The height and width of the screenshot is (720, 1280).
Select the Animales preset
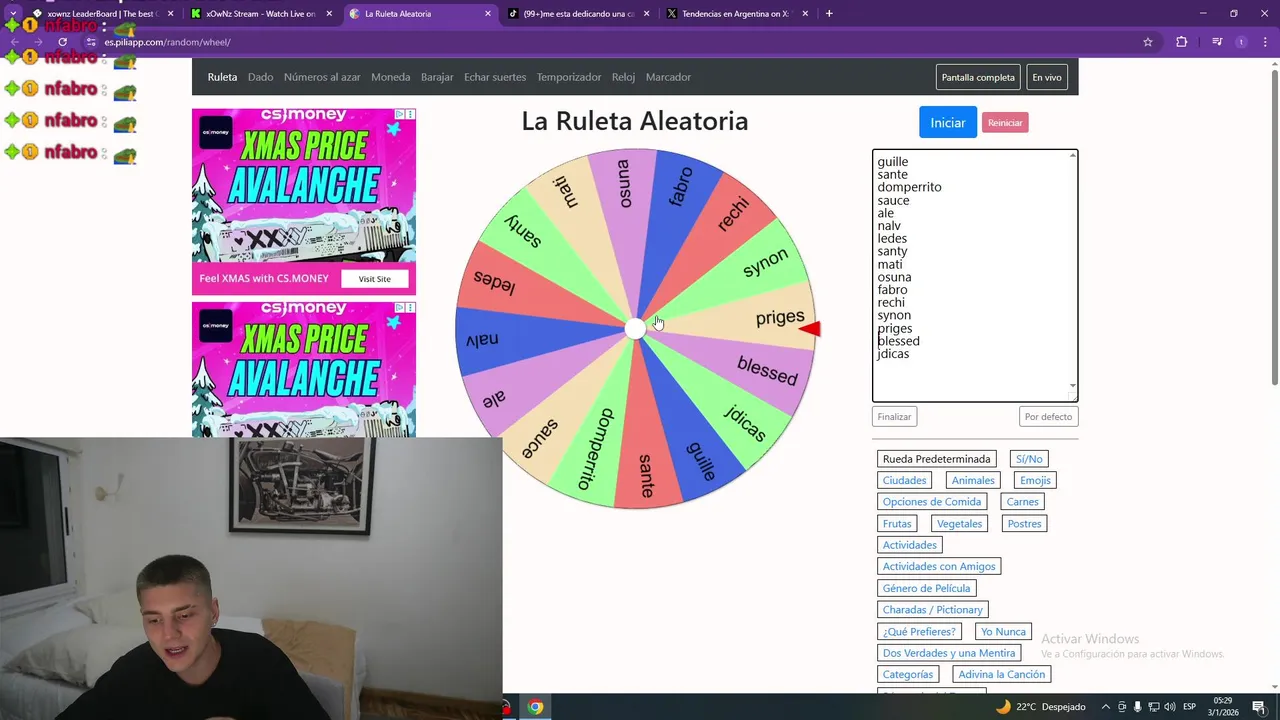(973, 480)
